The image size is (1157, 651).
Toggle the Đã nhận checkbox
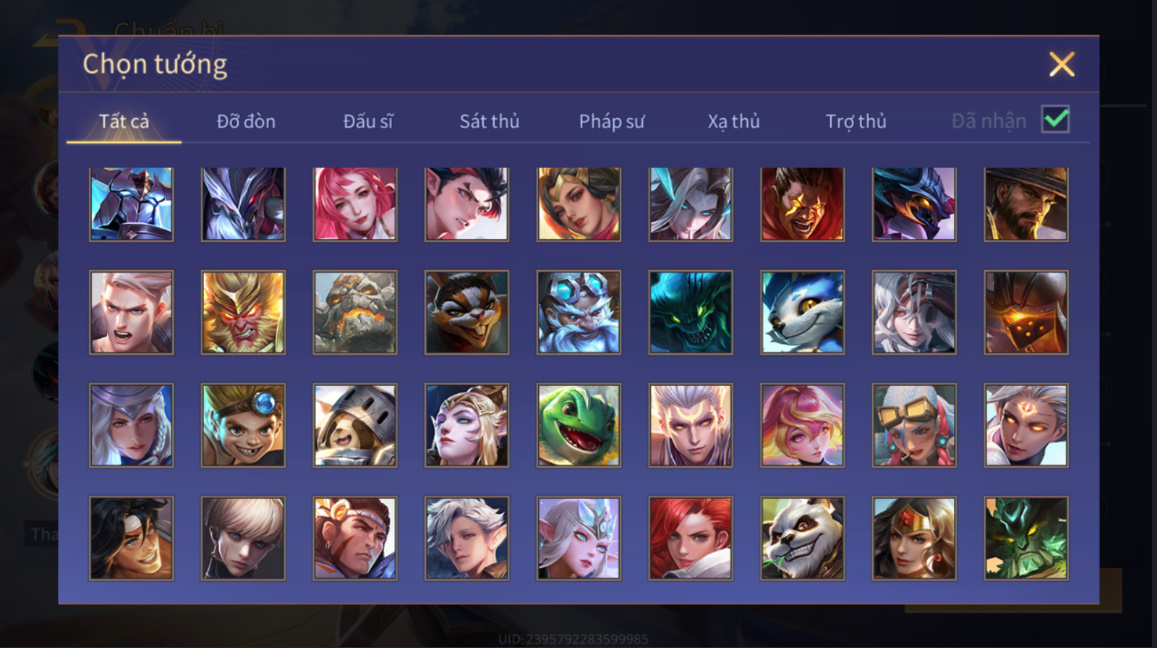click(x=1055, y=120)
